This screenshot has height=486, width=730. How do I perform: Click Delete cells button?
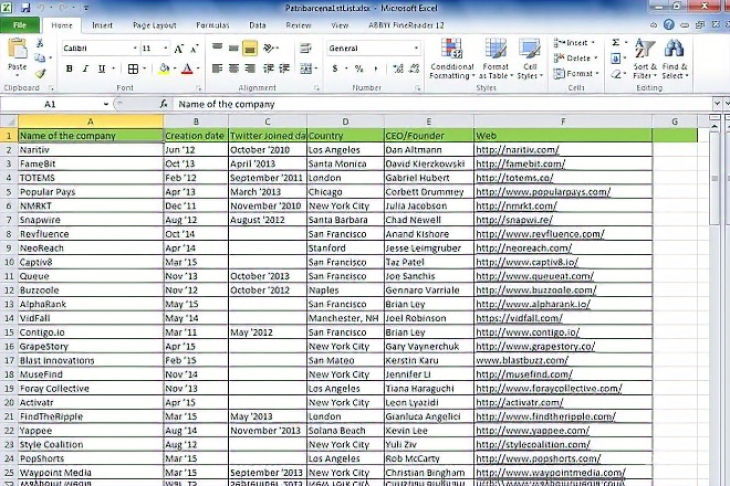coord(575,58)
